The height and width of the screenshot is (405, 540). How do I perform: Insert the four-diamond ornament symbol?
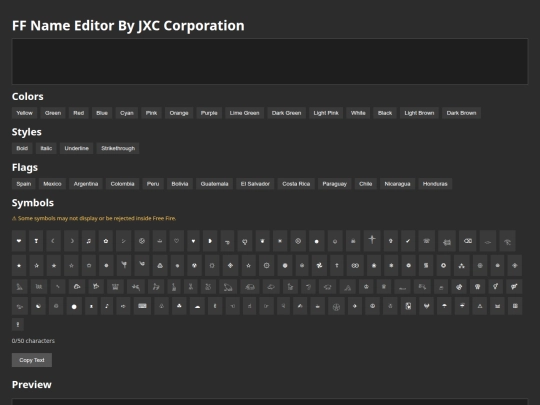230,266
